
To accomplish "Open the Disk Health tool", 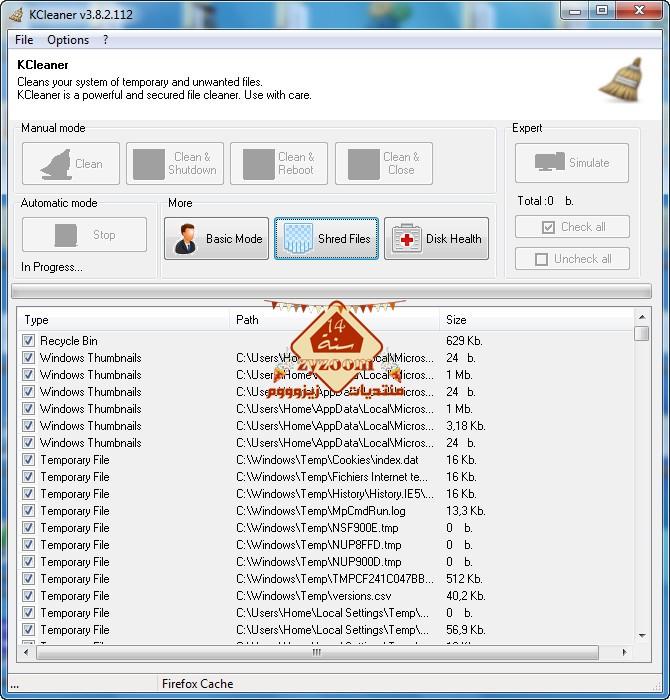I will (437, 238).
